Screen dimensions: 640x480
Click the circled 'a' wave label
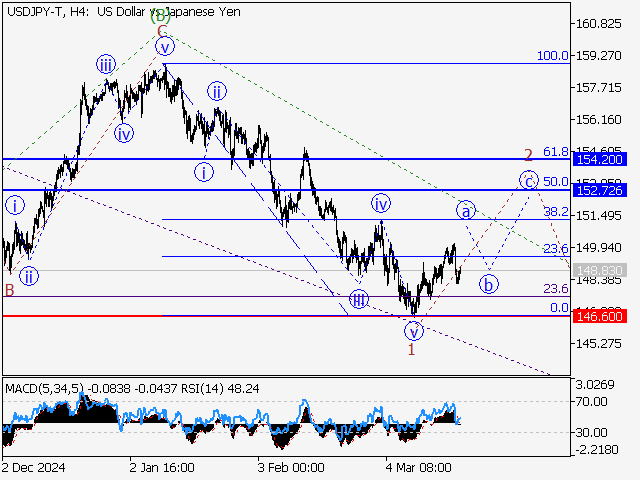465,210
